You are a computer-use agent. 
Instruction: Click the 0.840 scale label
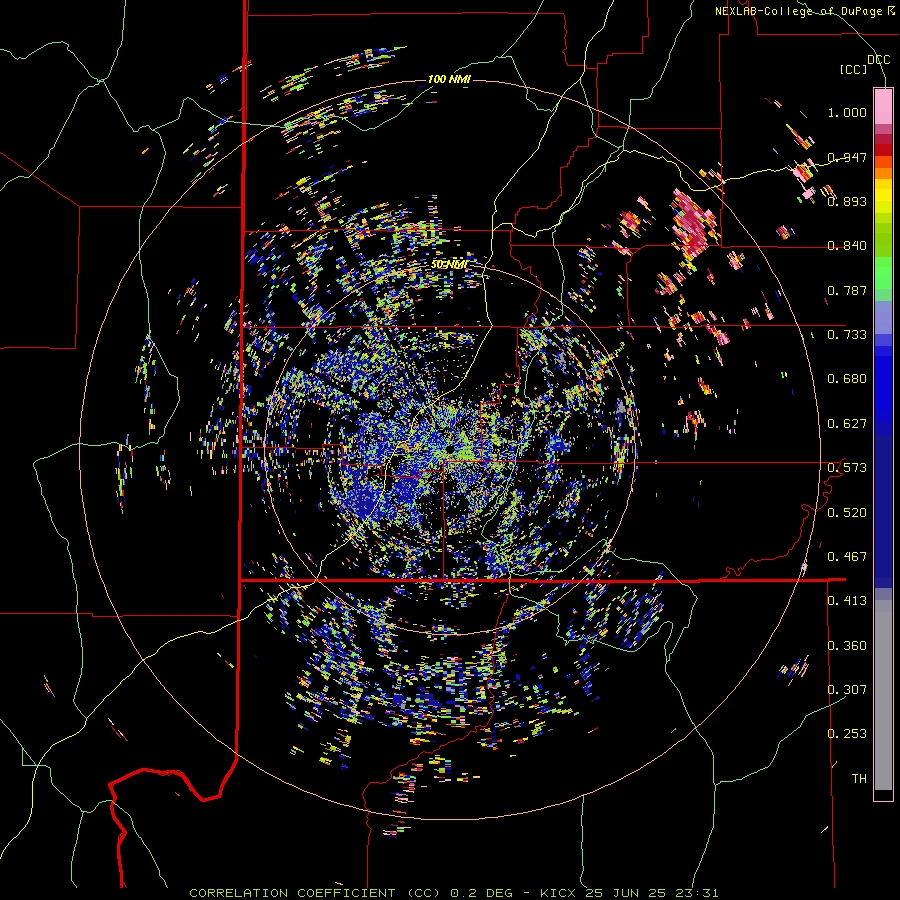point(847,246)
